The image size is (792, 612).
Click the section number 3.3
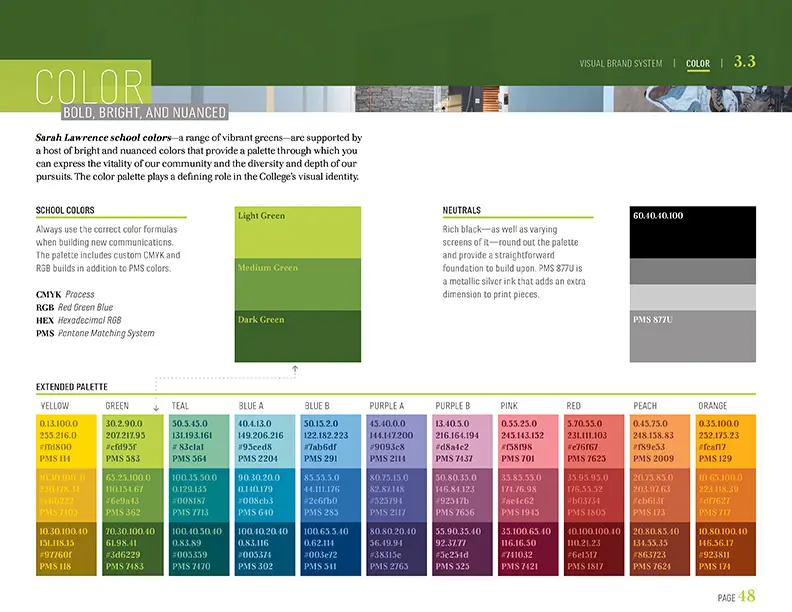pyautogui.click(x=745, y=62)
